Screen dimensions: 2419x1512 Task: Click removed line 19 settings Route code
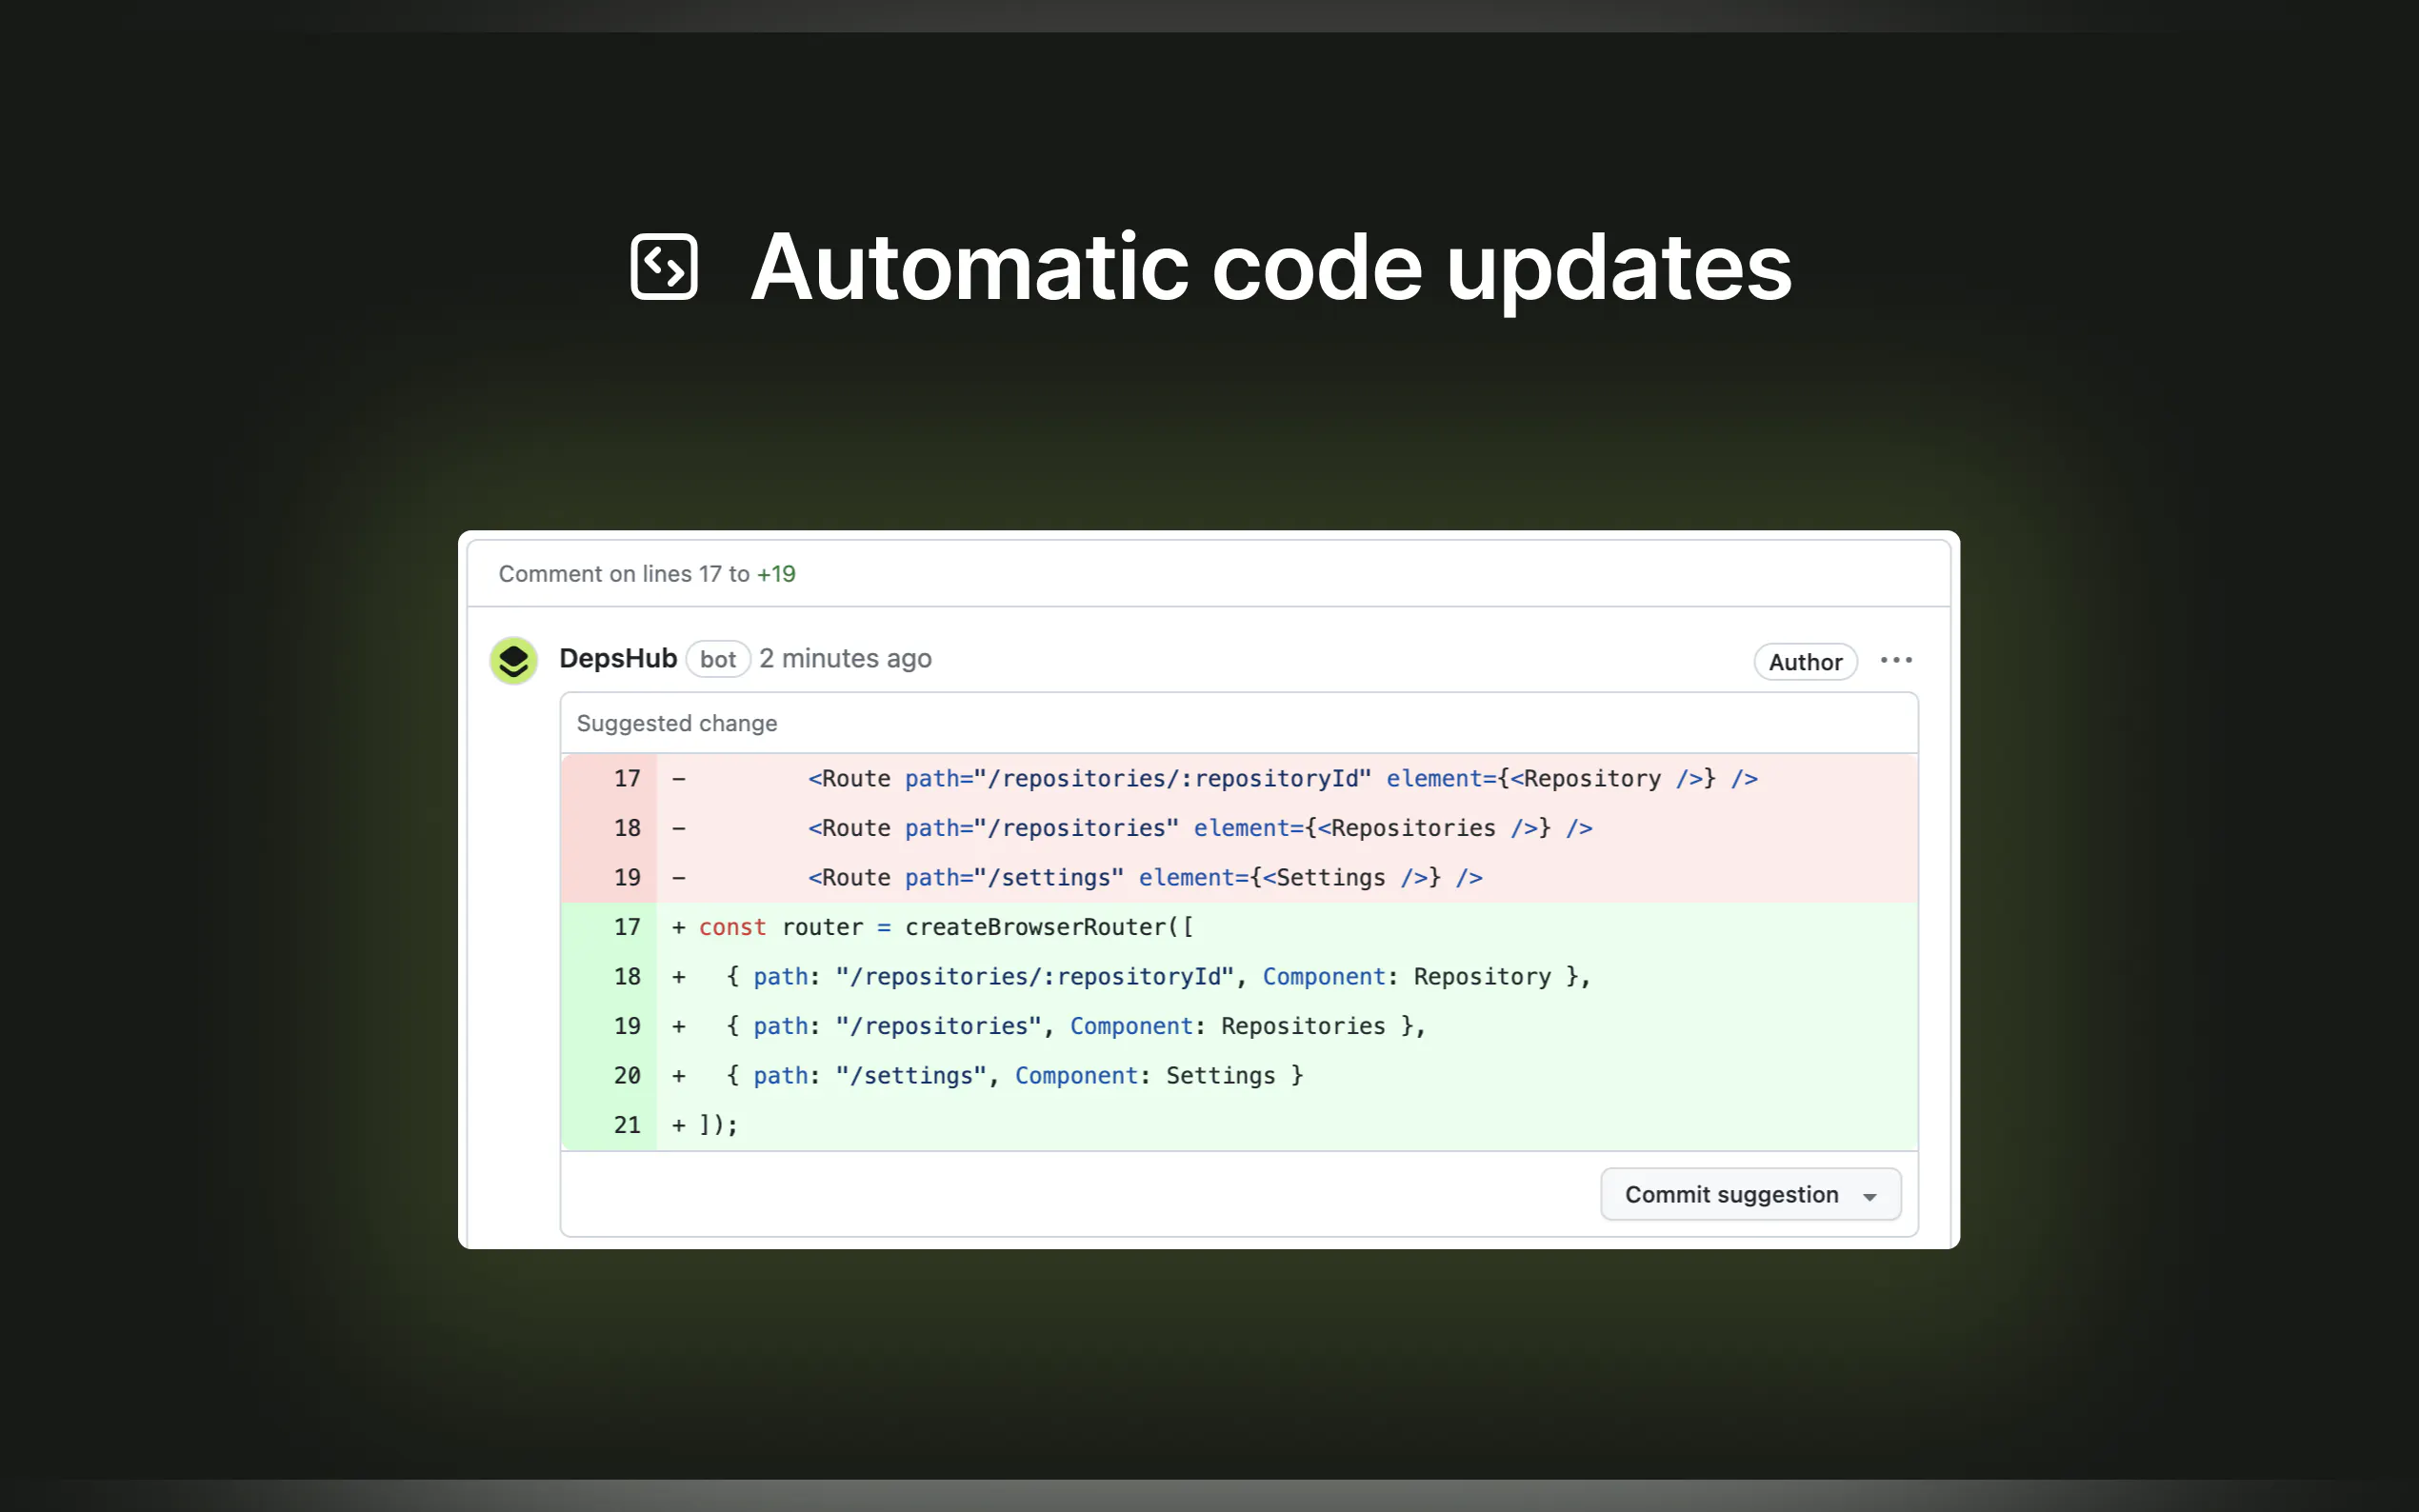click(x=1144, y=877)
